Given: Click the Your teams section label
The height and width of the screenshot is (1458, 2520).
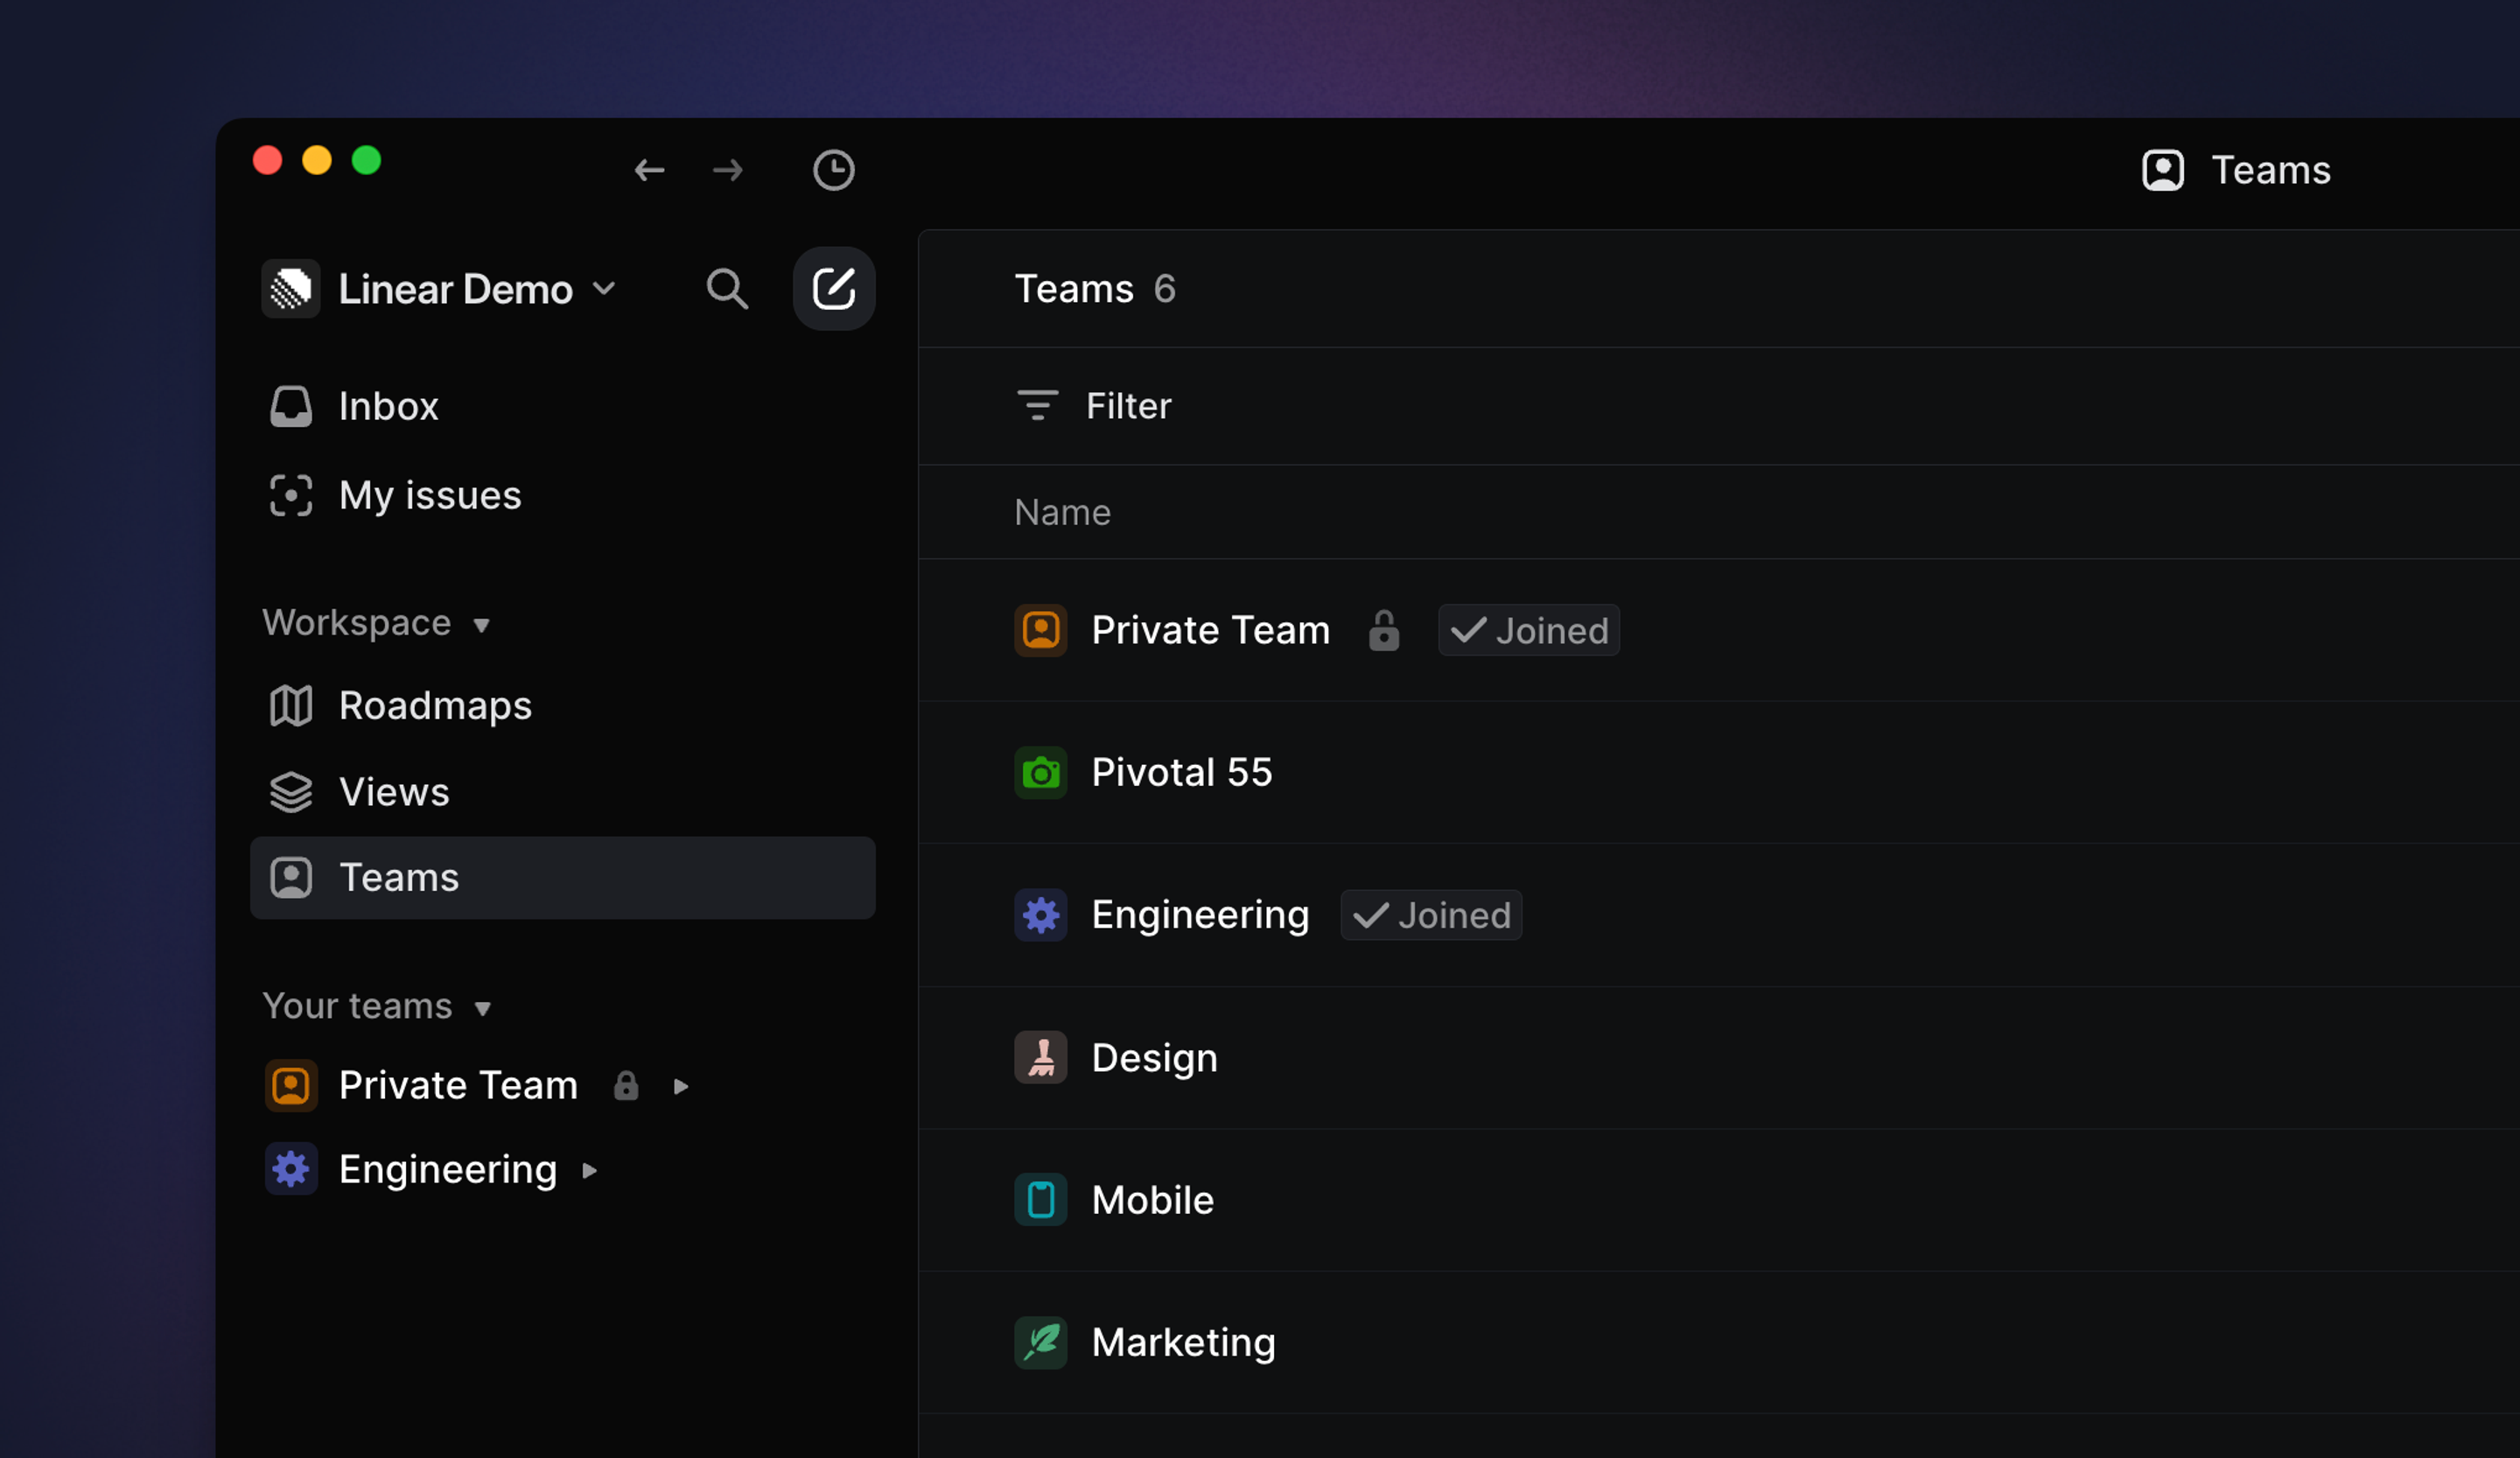Looking at the screenshot, I should tap(358, 1006).
